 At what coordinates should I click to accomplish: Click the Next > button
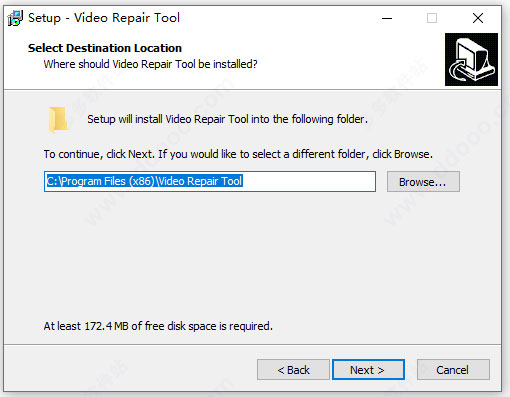pyautogui.click(x=368, y=370)
